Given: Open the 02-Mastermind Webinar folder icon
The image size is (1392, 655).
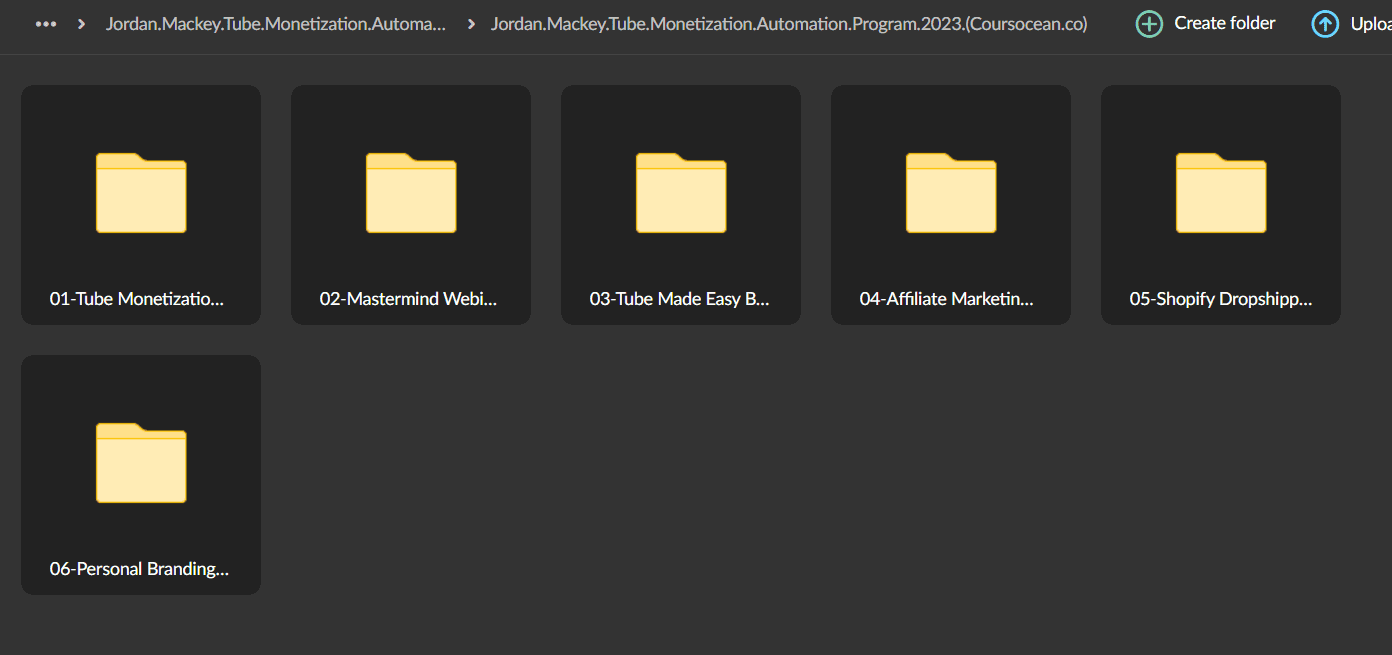Looking at the screenshot, I should (x=411, y=193).
